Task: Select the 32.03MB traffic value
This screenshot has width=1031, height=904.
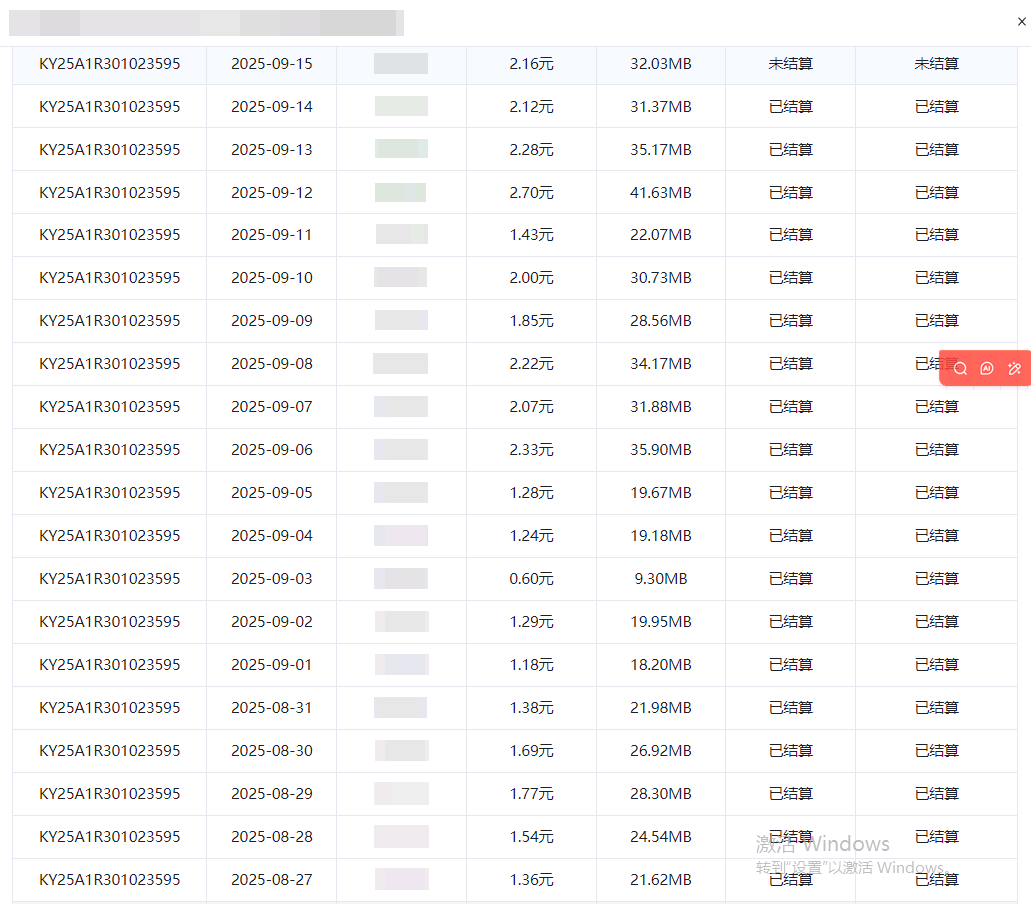Action: 661,64
